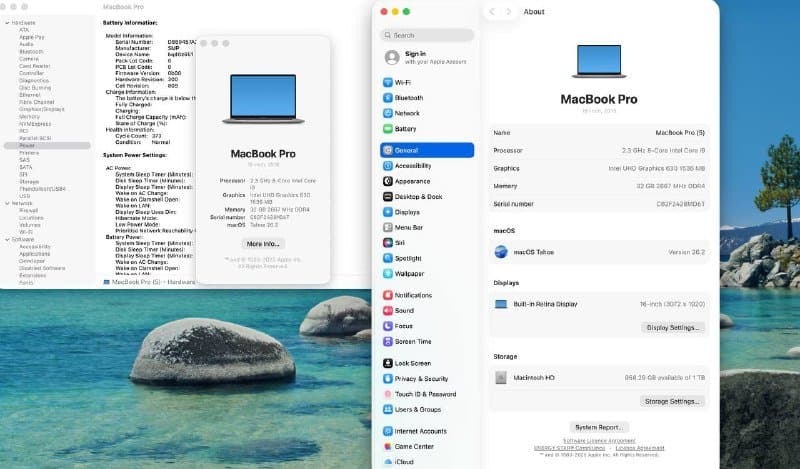The width and height of the screenshot is (800, 469).
Task: Click the macOS Tahoe version icon
Action: pyautogui.click(x=501, y=252)
